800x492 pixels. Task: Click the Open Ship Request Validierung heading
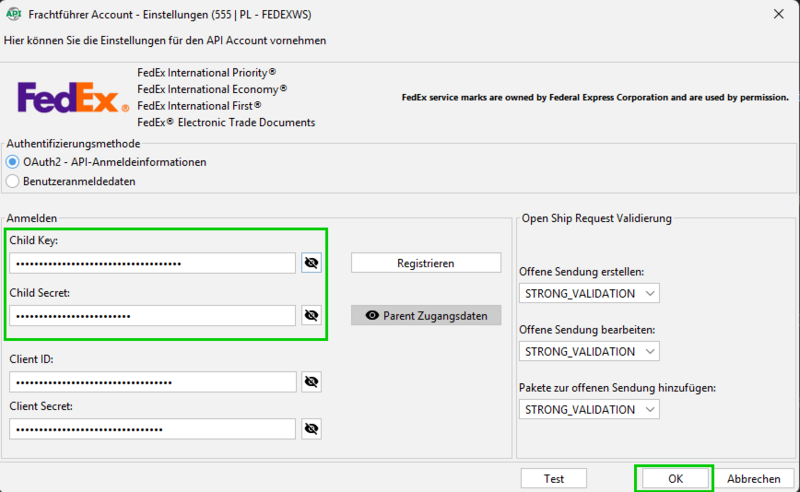click(596, 218)
